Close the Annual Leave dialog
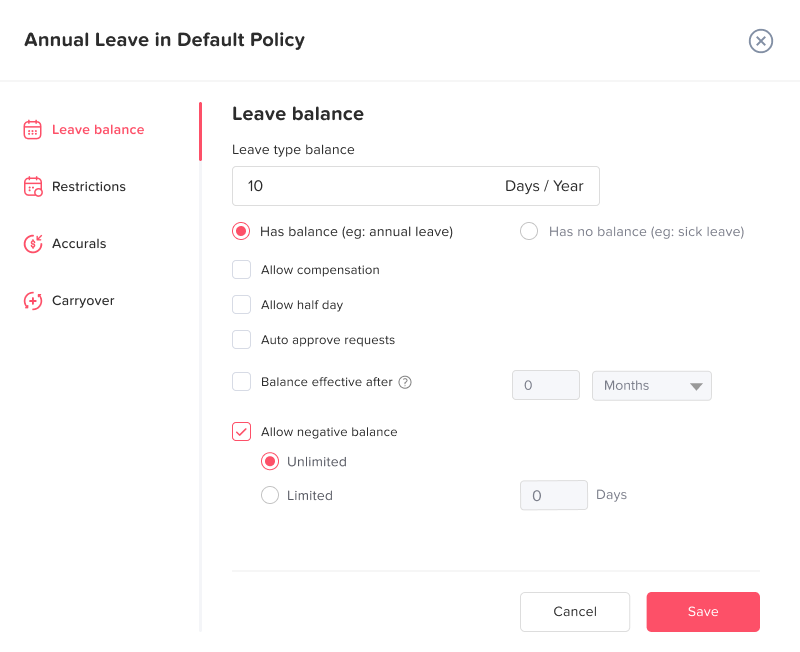This screenshot has width=800, height=652. (x=761, y=41)
